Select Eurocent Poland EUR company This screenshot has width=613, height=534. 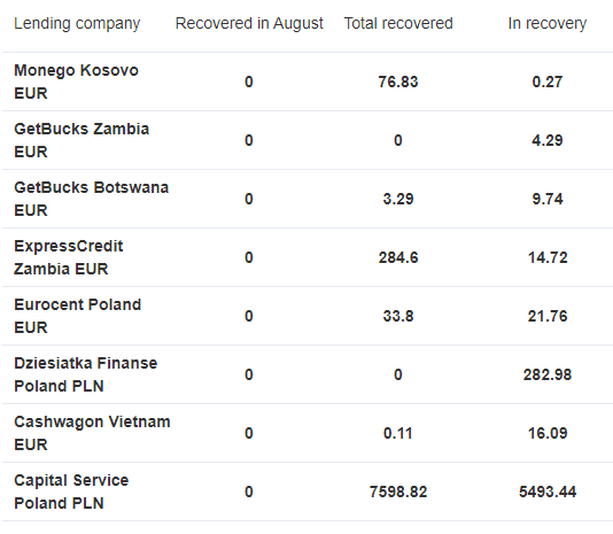(77, 316)
